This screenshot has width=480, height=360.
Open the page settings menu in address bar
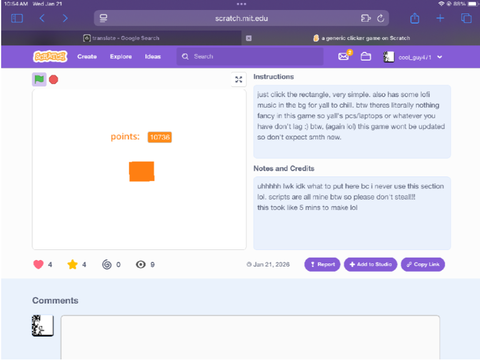103,18
